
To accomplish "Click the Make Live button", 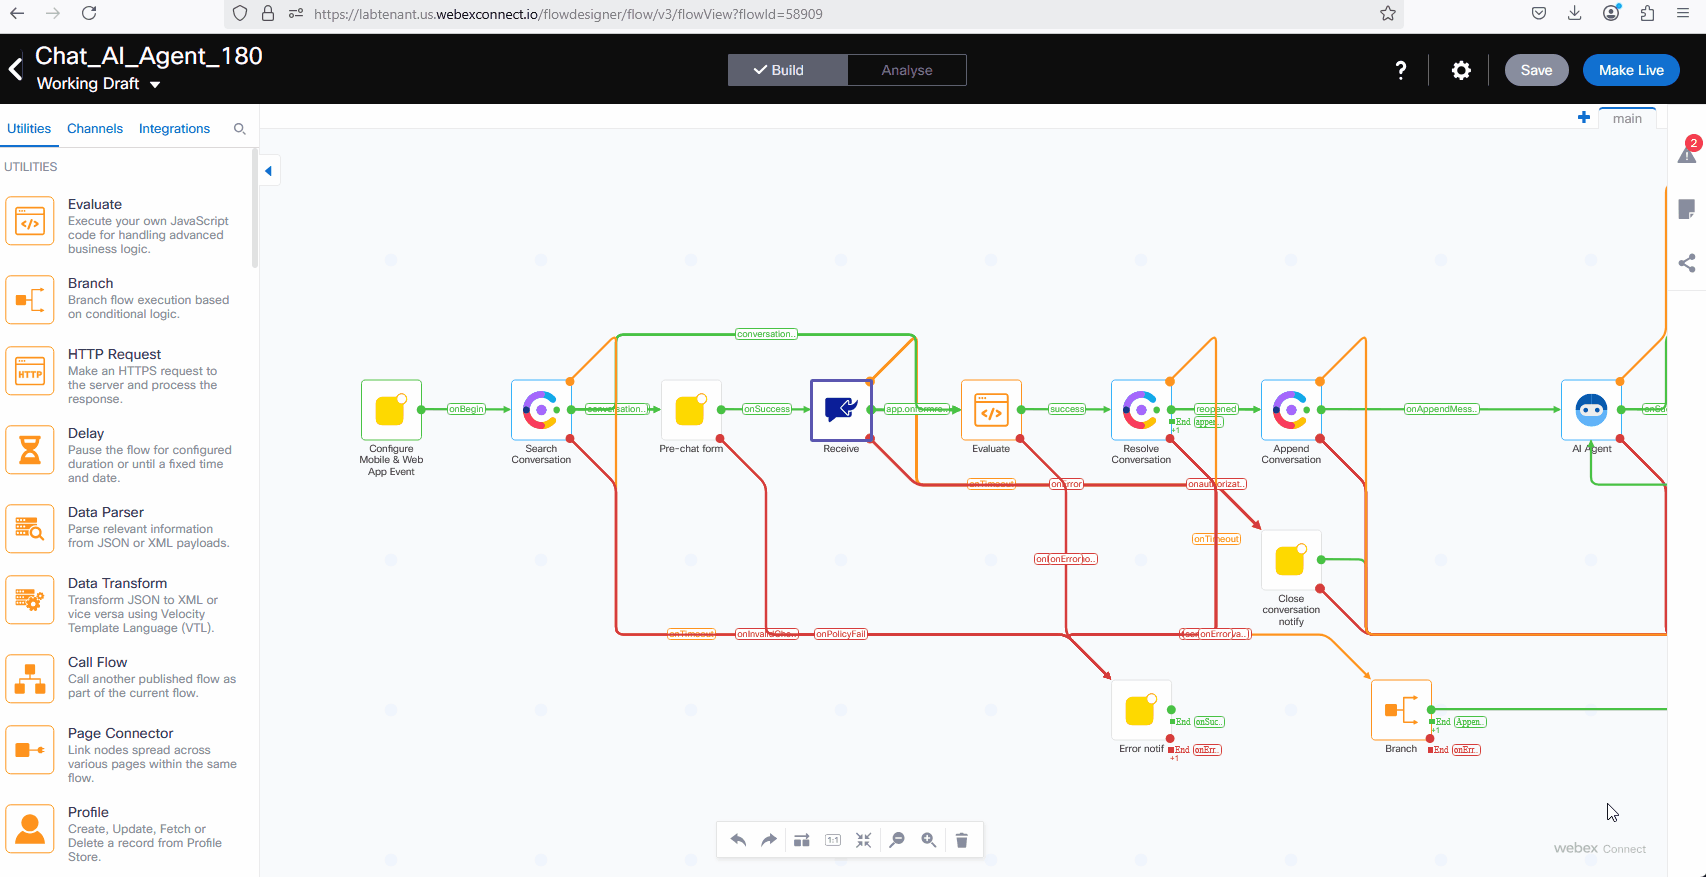I will pyautogui.click(x=1630, y=70).
